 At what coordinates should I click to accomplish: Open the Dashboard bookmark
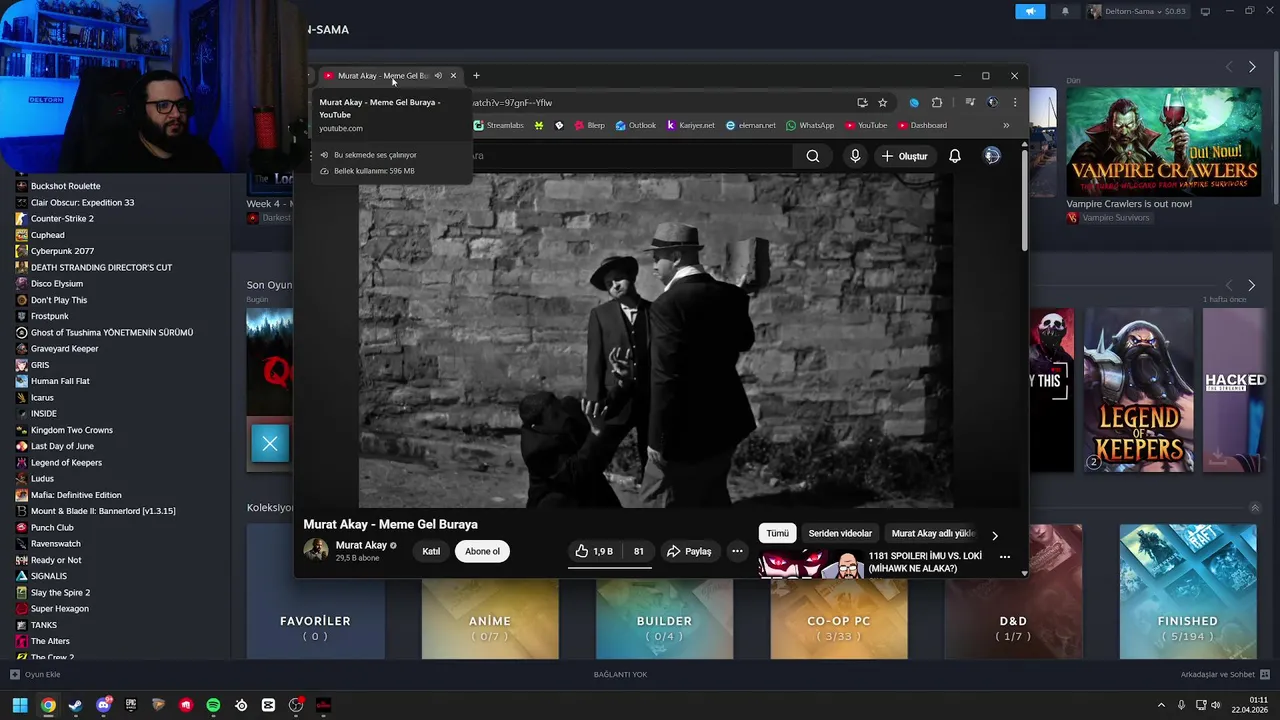pos(922,126)
